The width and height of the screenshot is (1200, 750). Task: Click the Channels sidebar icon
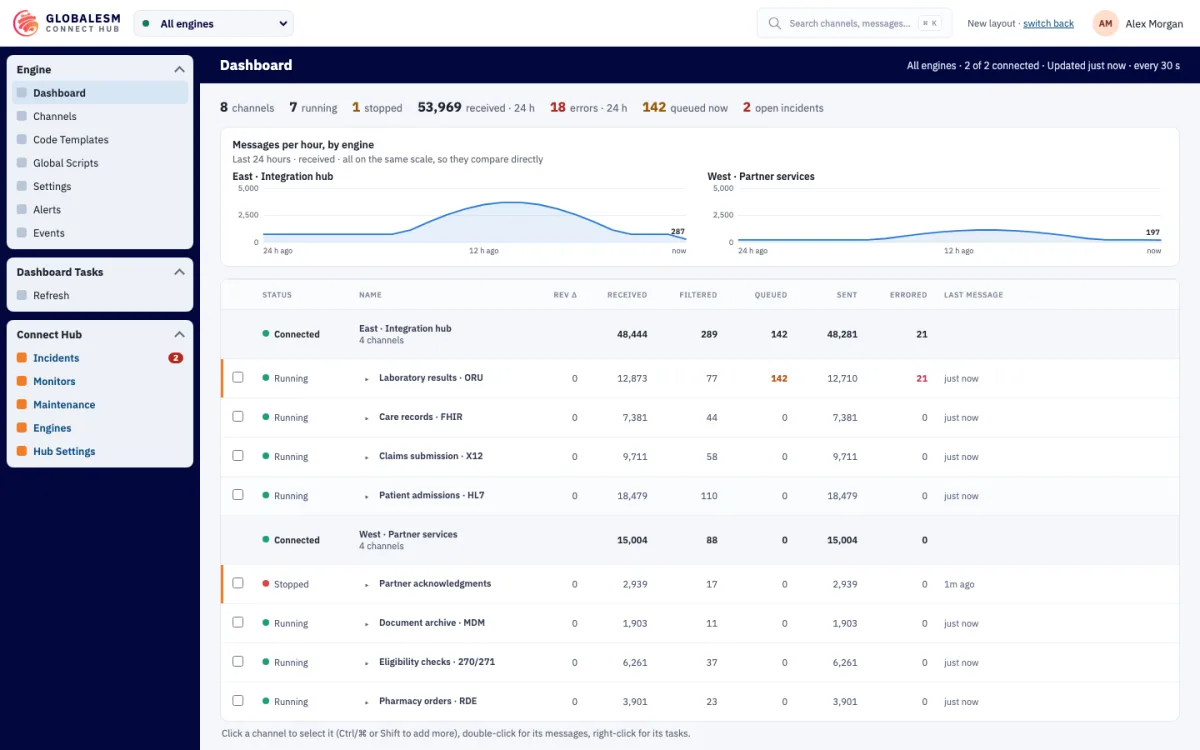[22, 116]
